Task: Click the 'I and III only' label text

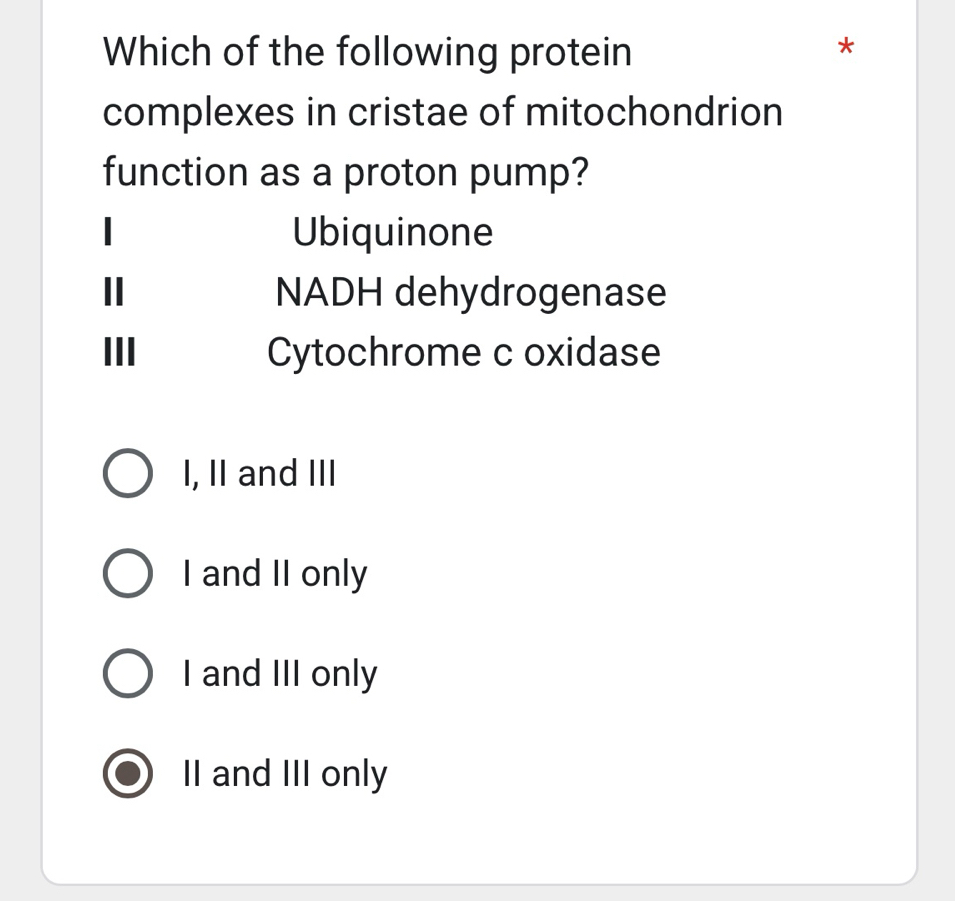Action: 278,673
